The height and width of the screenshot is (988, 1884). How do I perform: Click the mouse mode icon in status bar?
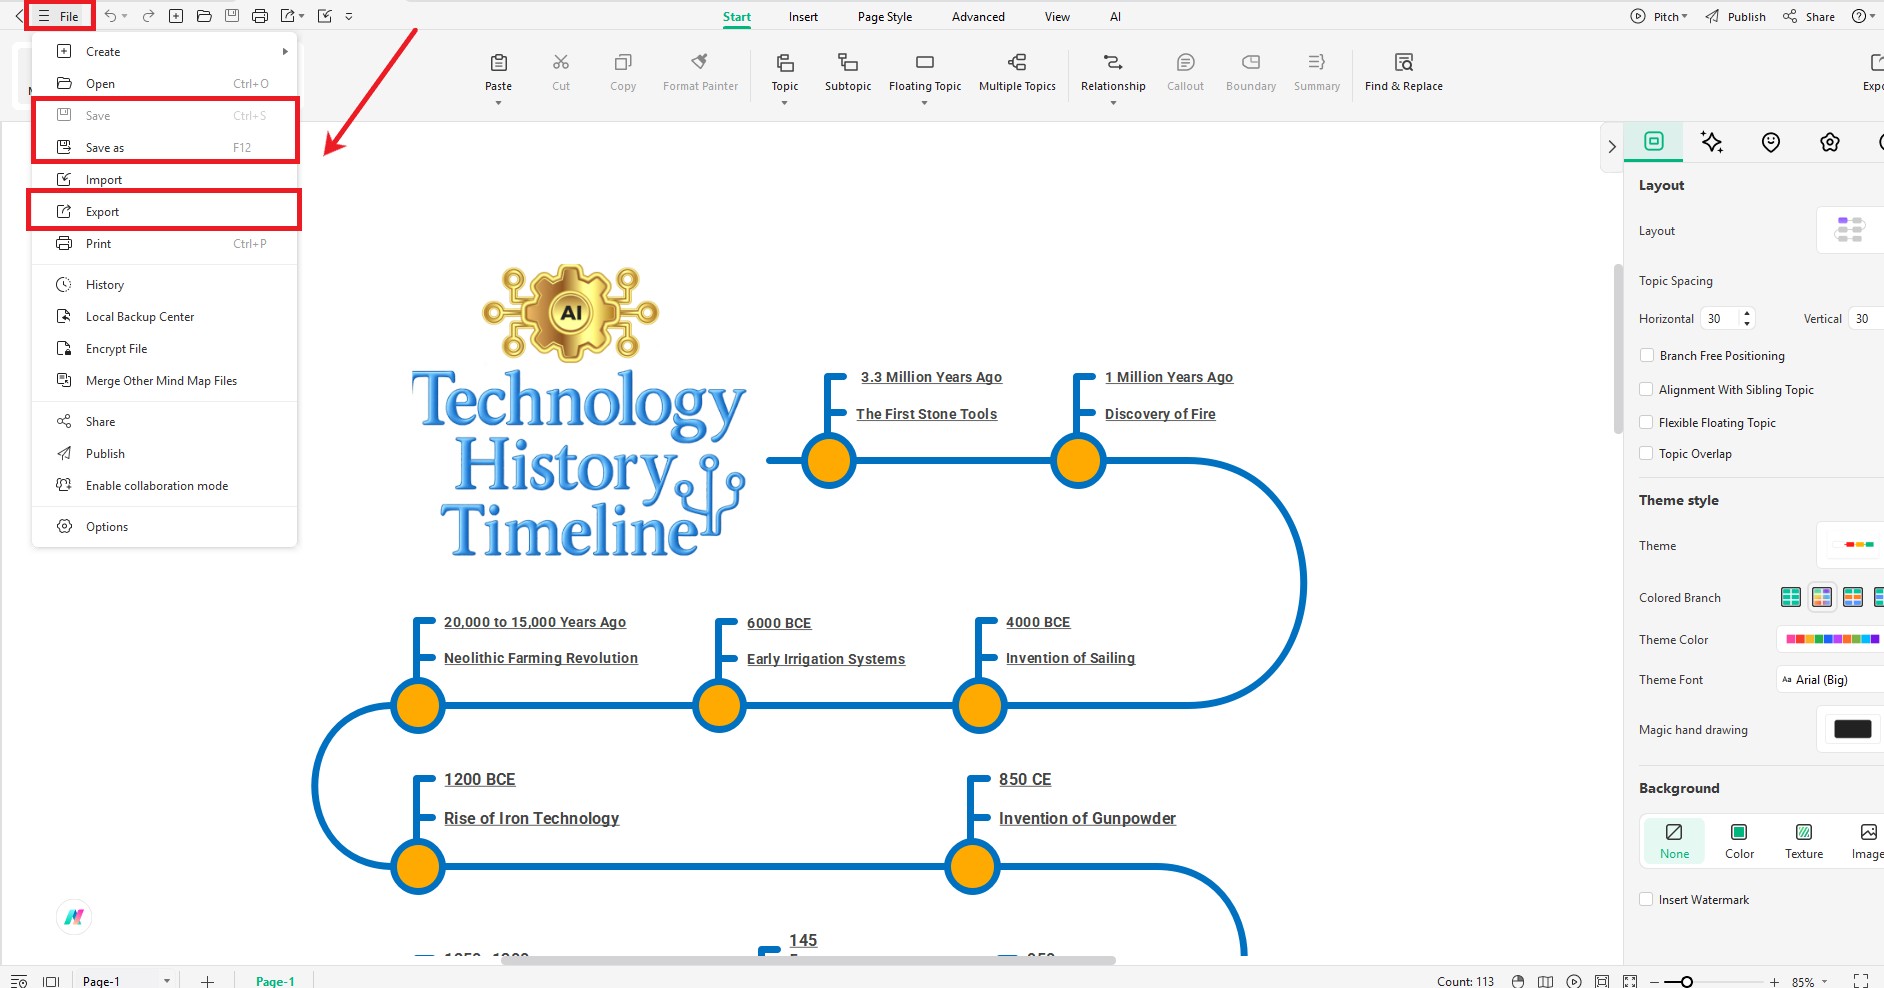coord(1518,981)
